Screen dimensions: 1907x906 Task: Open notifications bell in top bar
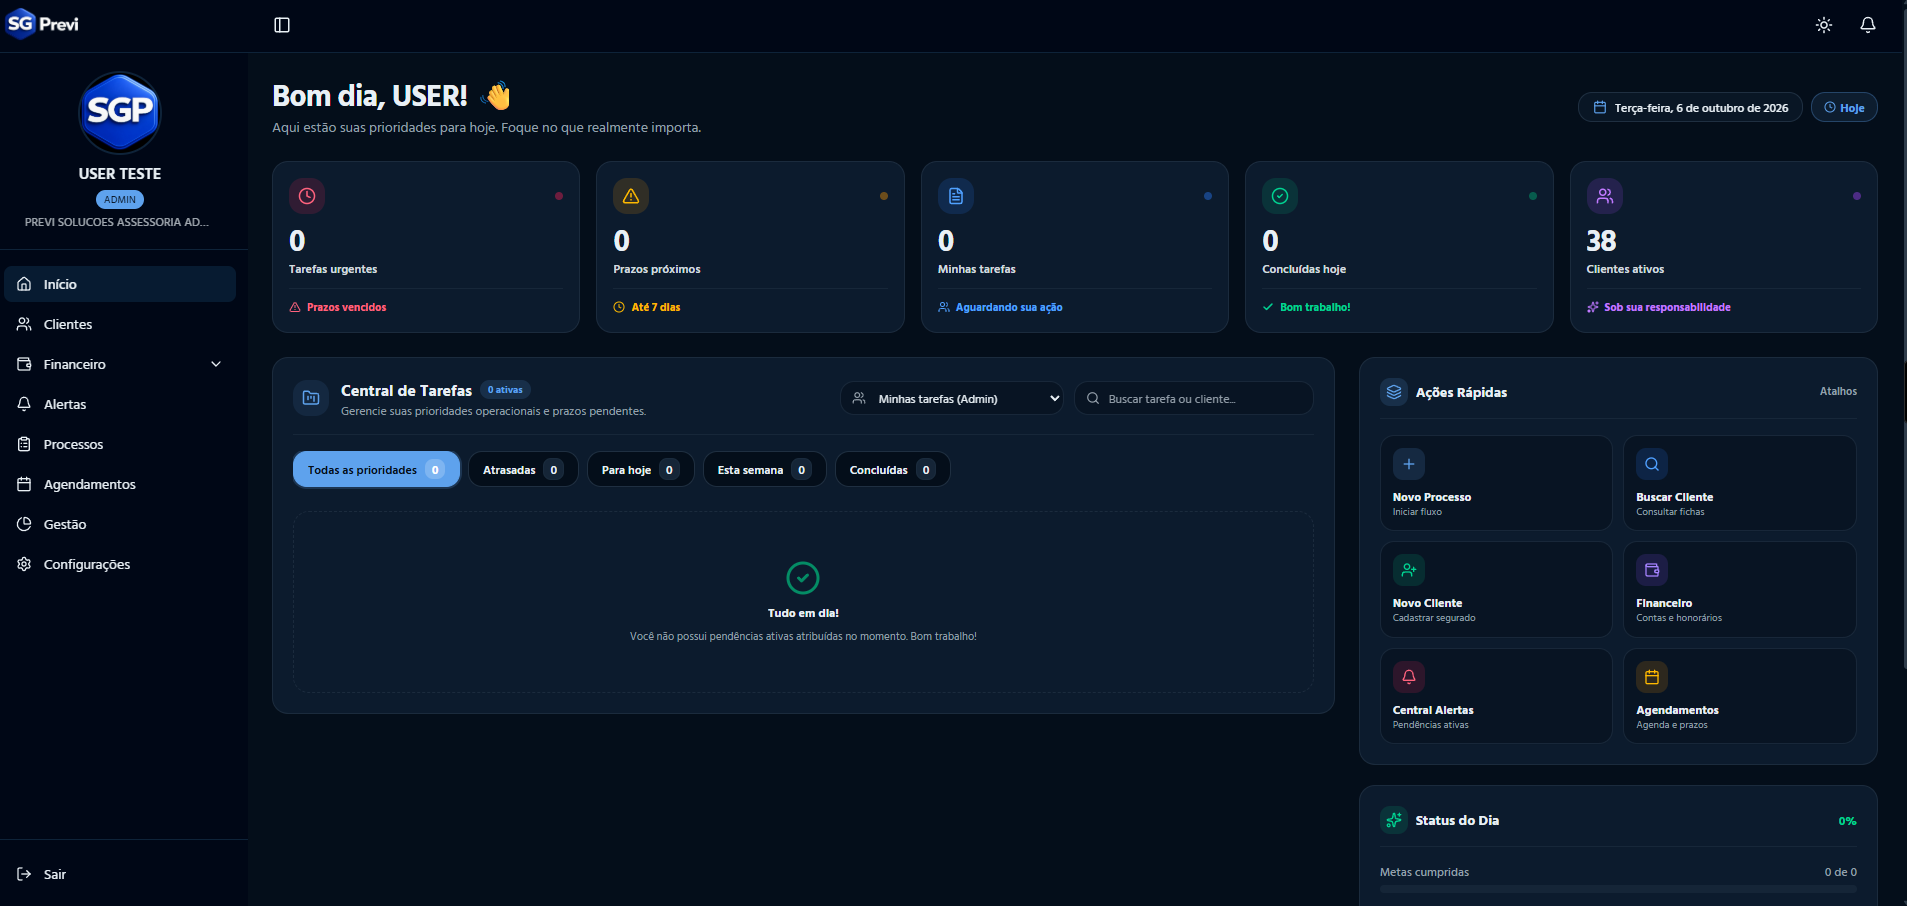pos(1868,25)
